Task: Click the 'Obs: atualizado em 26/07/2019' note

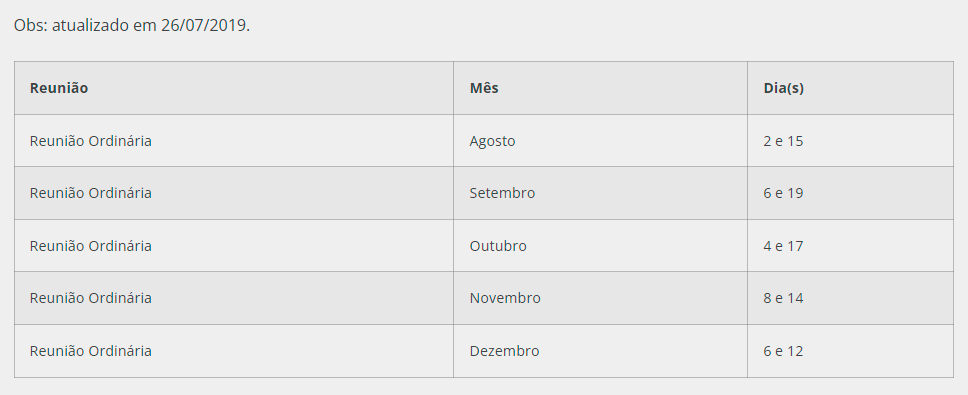Action: [132, 25]
